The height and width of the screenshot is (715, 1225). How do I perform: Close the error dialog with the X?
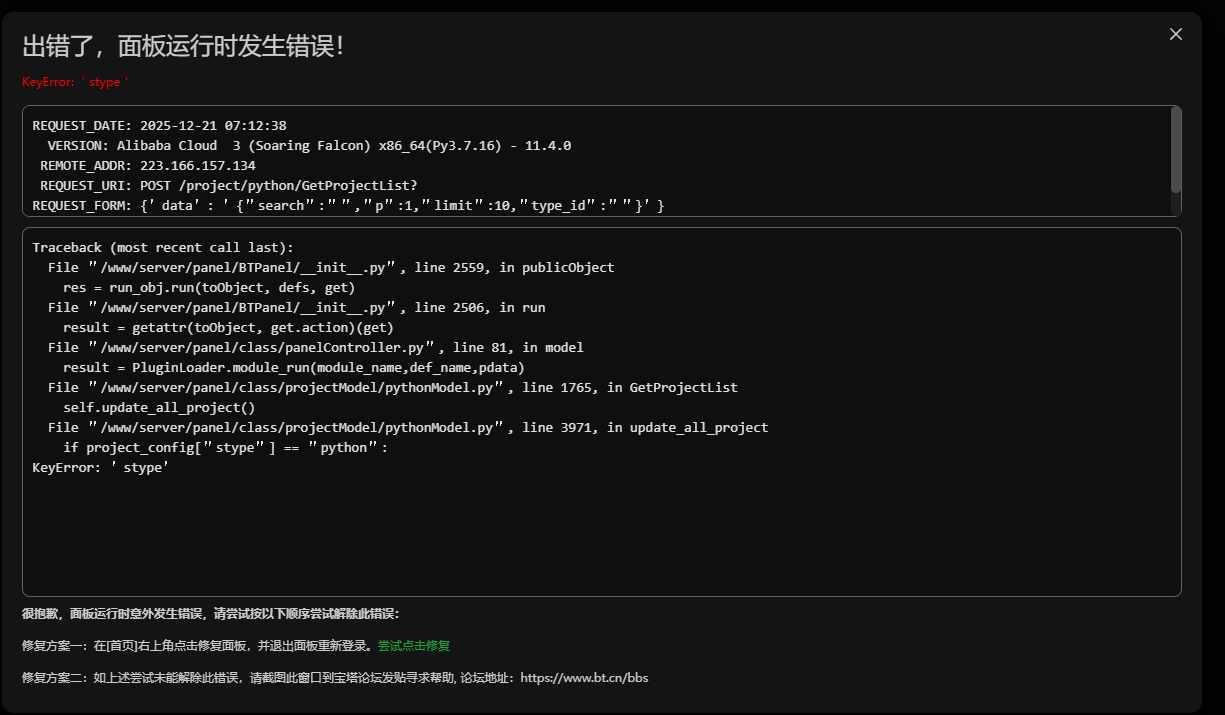(1176, 34)
